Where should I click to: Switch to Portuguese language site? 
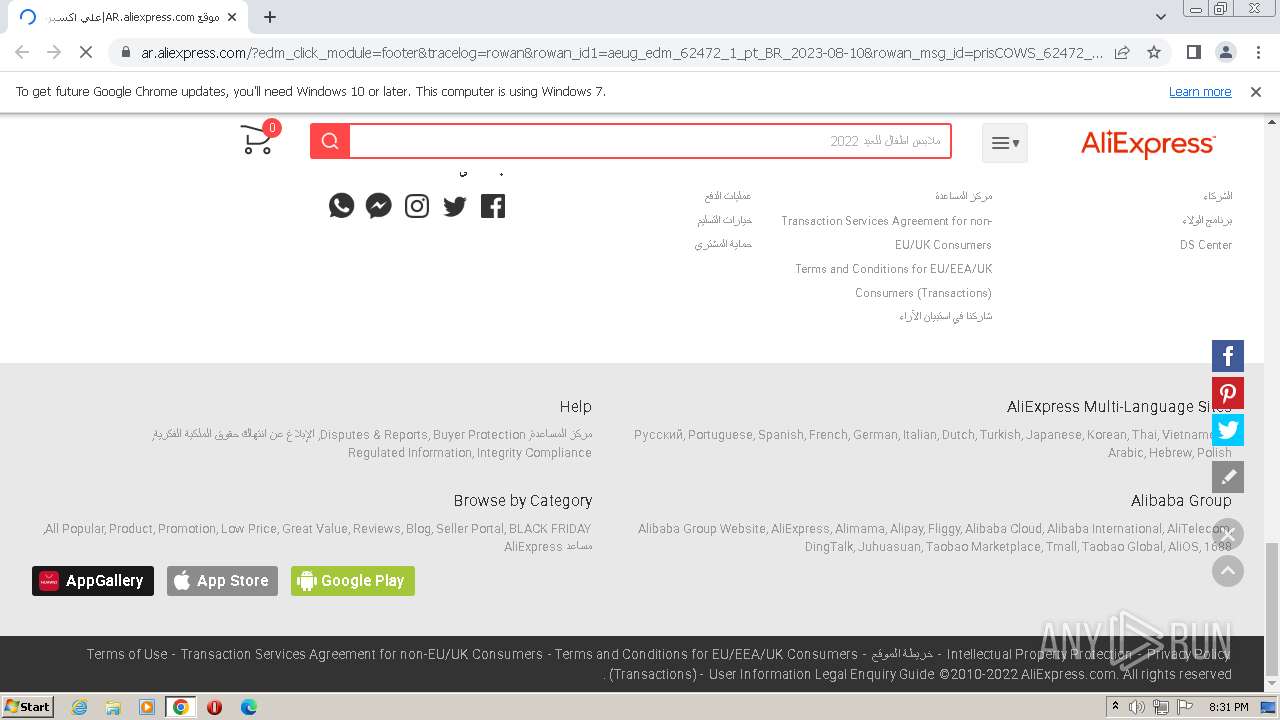720,435
